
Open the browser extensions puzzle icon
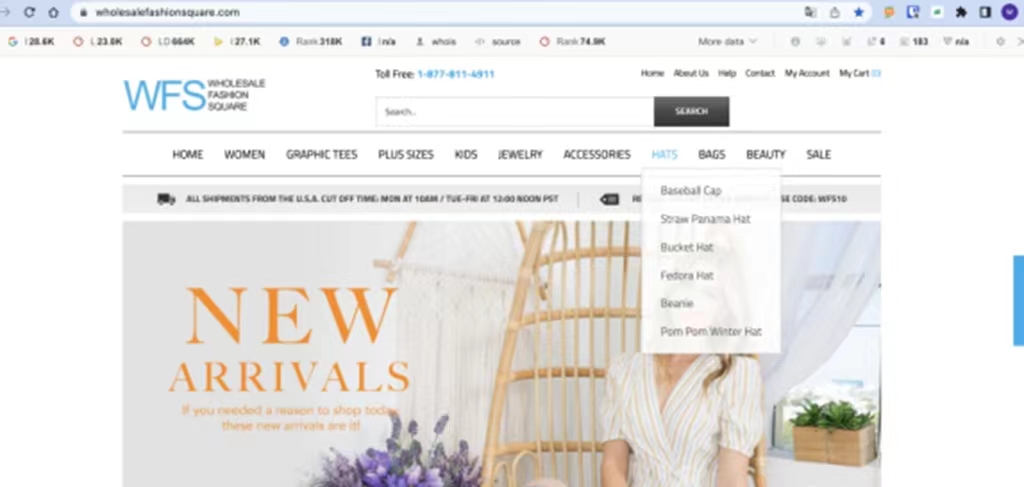[961, 12]
